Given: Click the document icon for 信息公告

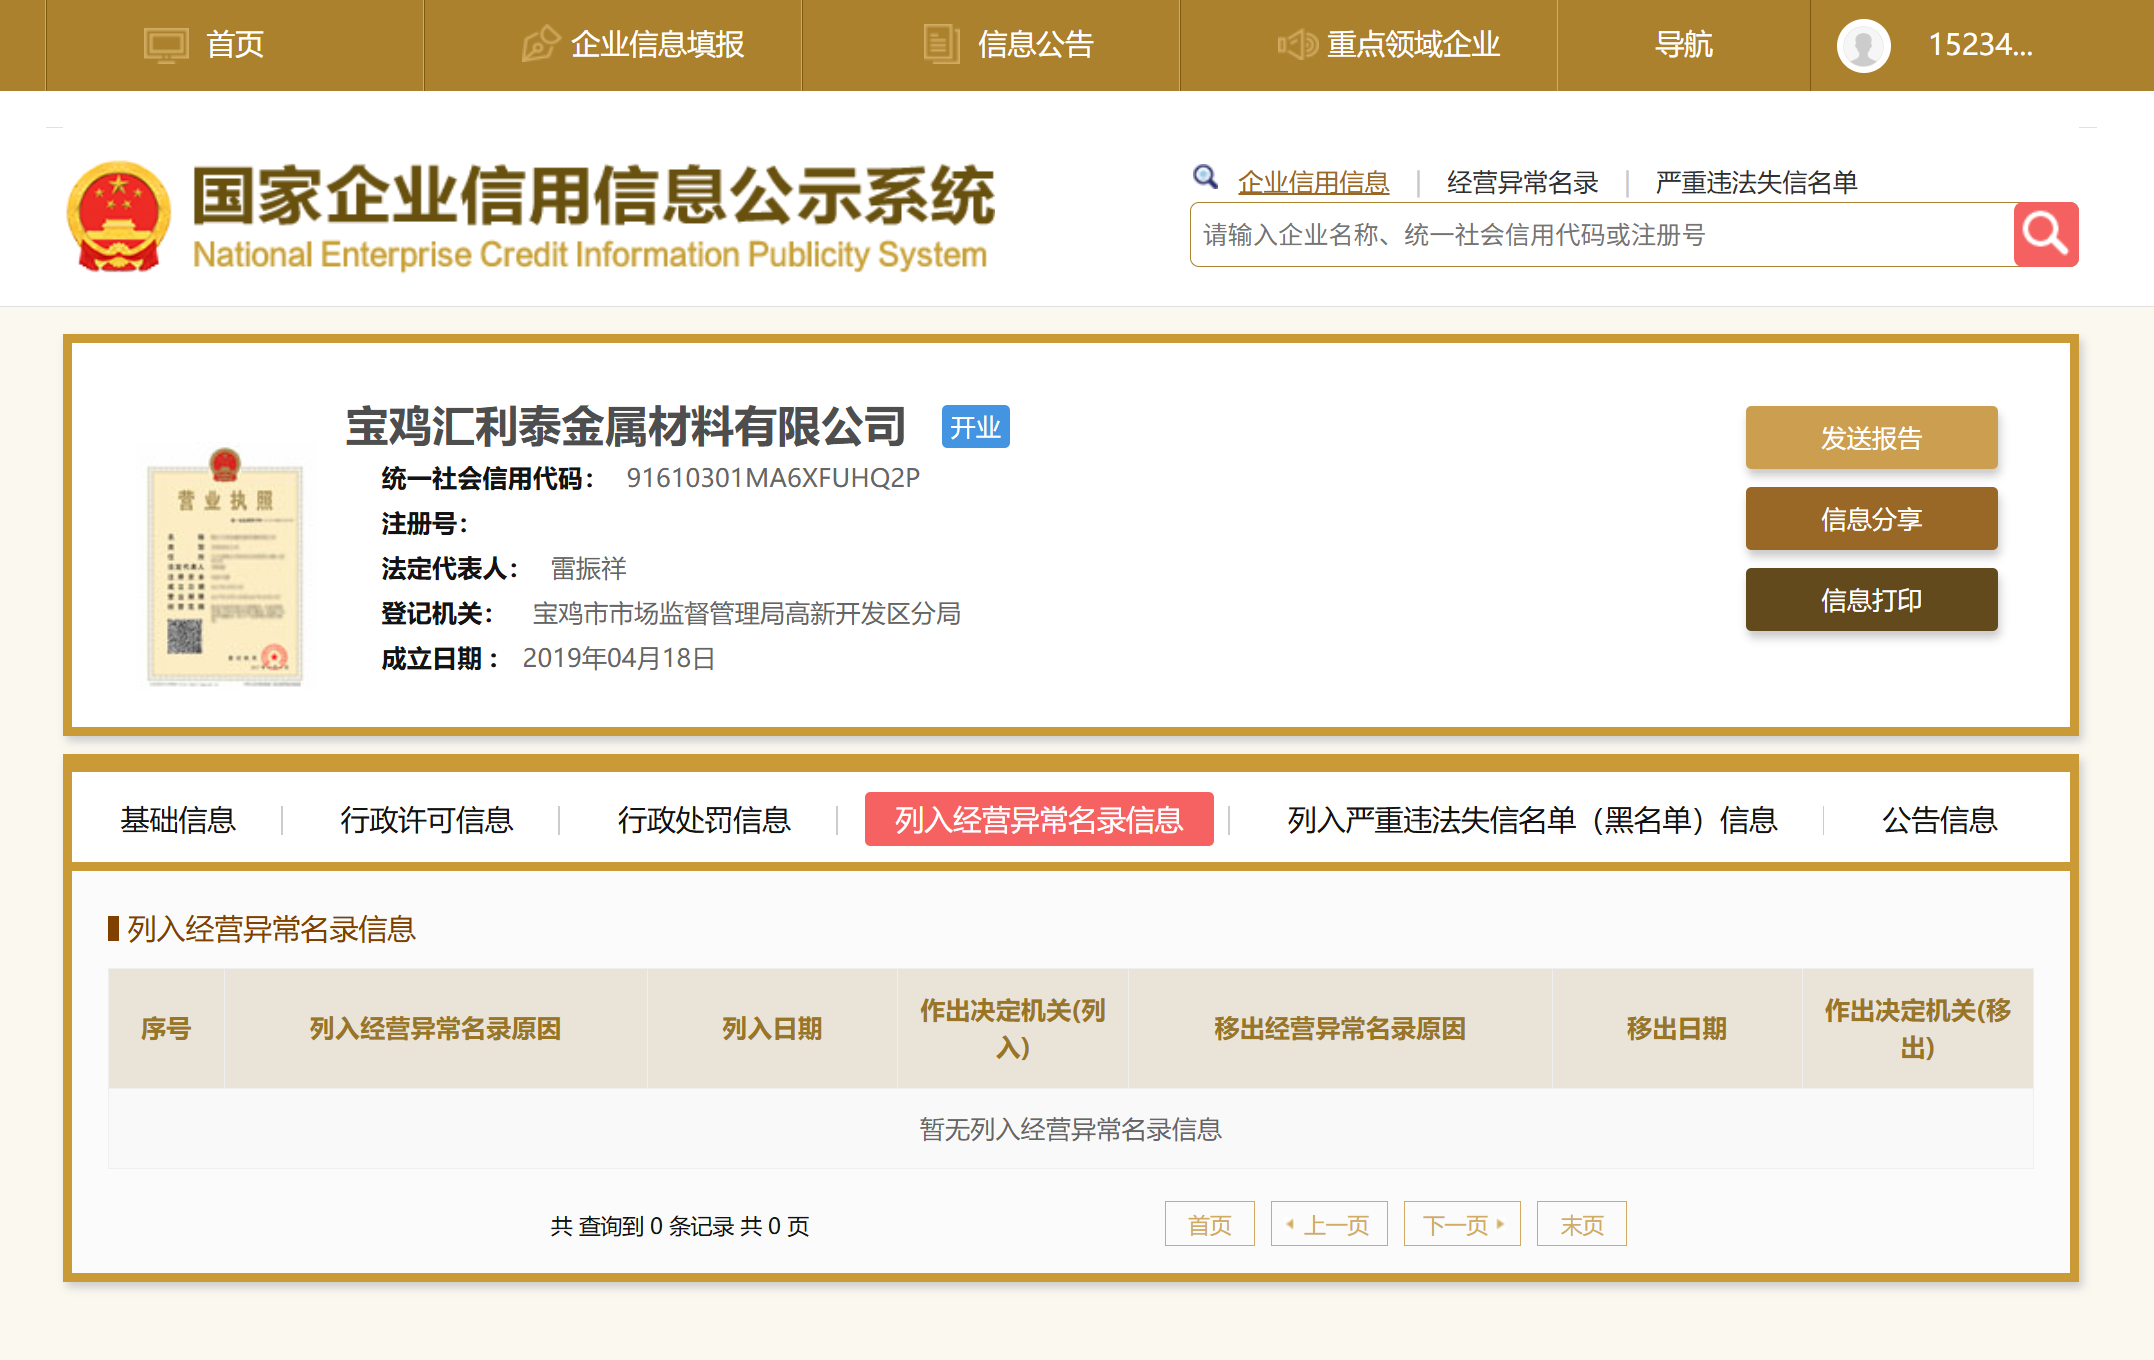Looking at the screenshot, I should click(940, 45).
